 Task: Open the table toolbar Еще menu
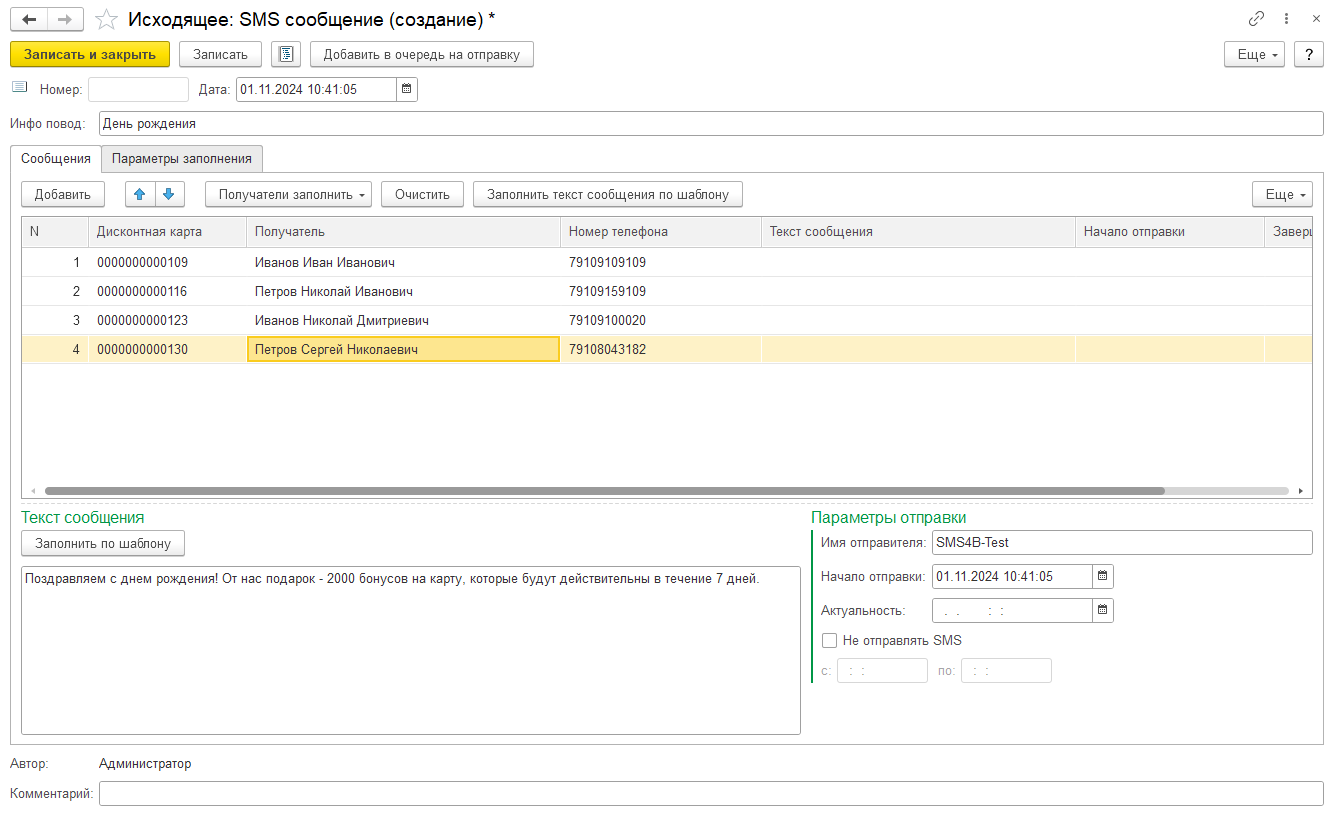coord(1282,194)
